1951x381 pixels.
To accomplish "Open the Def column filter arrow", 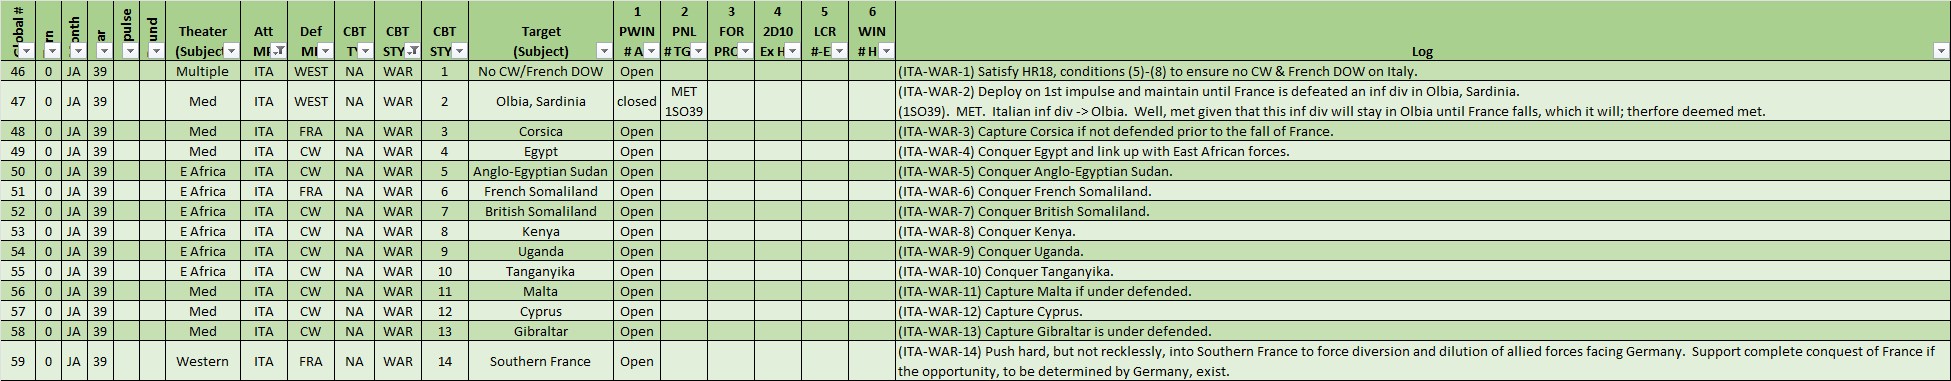I will tap(325, 51).
